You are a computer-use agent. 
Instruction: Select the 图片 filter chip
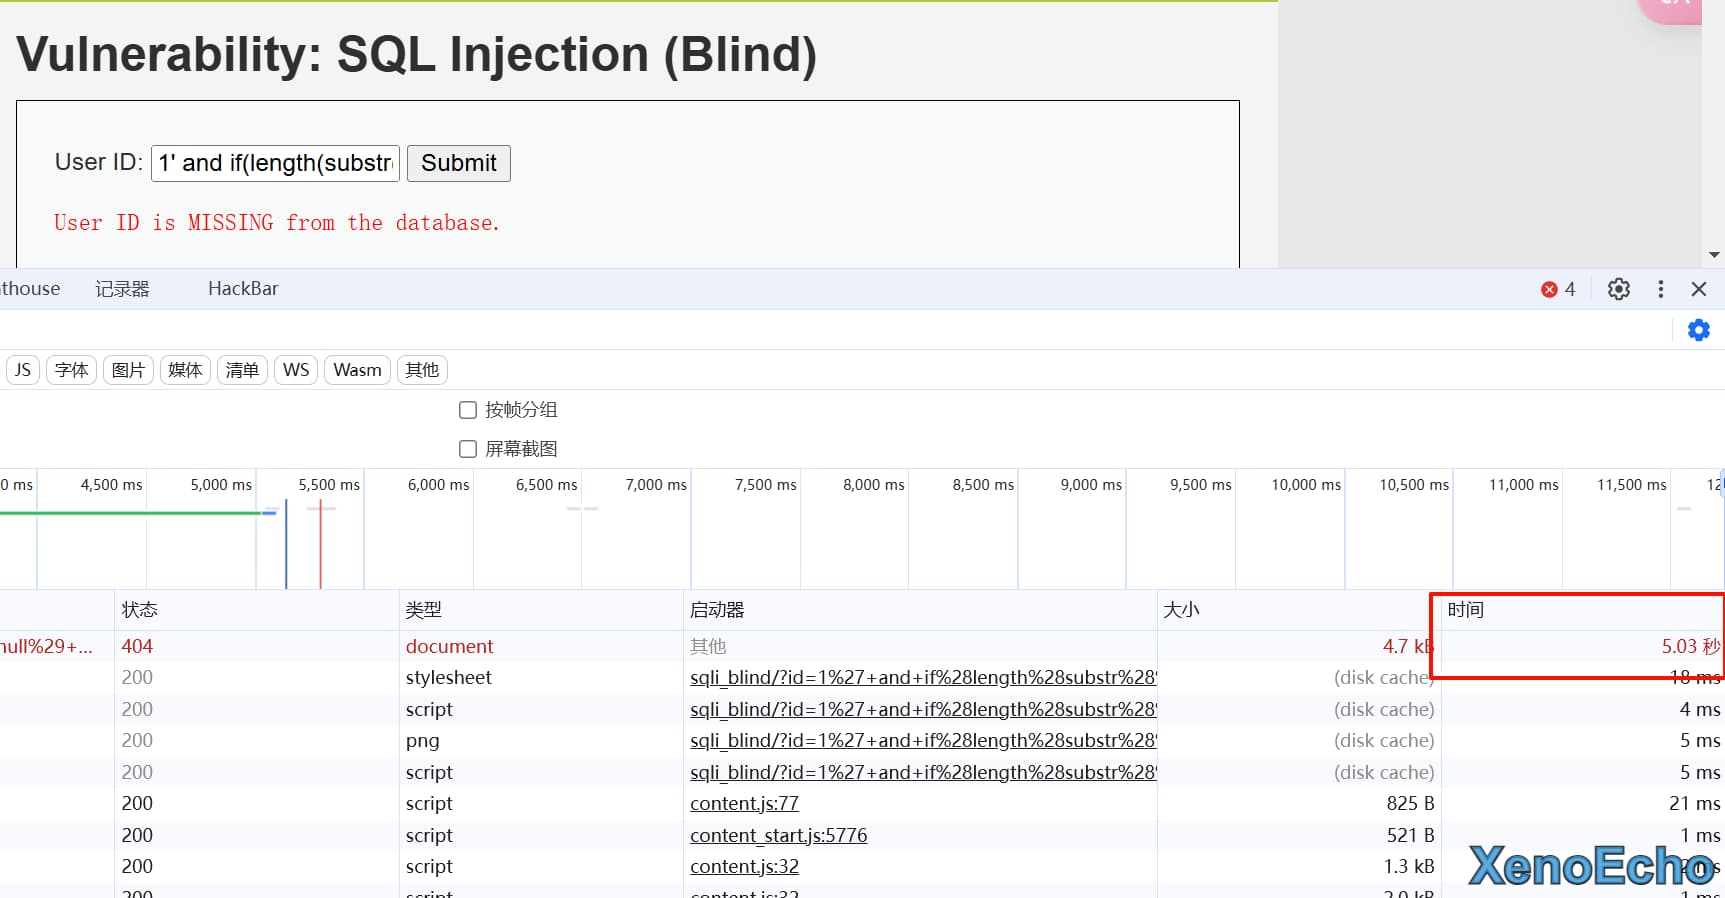pyautogui.click(x=128, y=370)
